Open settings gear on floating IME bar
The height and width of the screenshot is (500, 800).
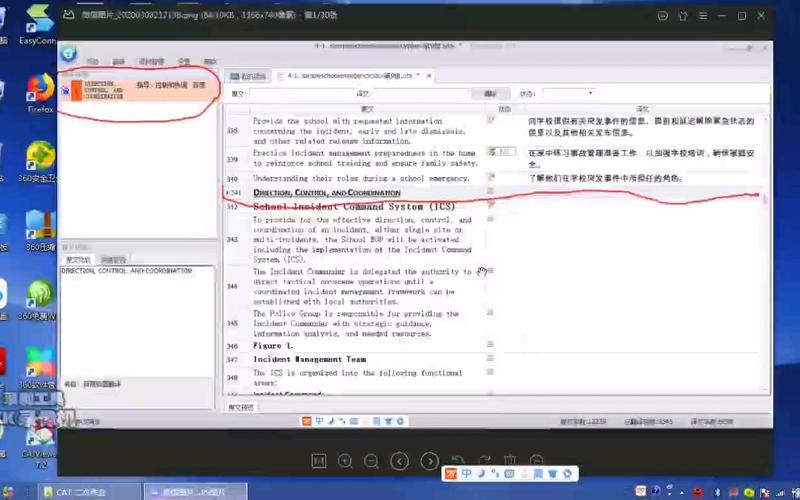point(567,473)
